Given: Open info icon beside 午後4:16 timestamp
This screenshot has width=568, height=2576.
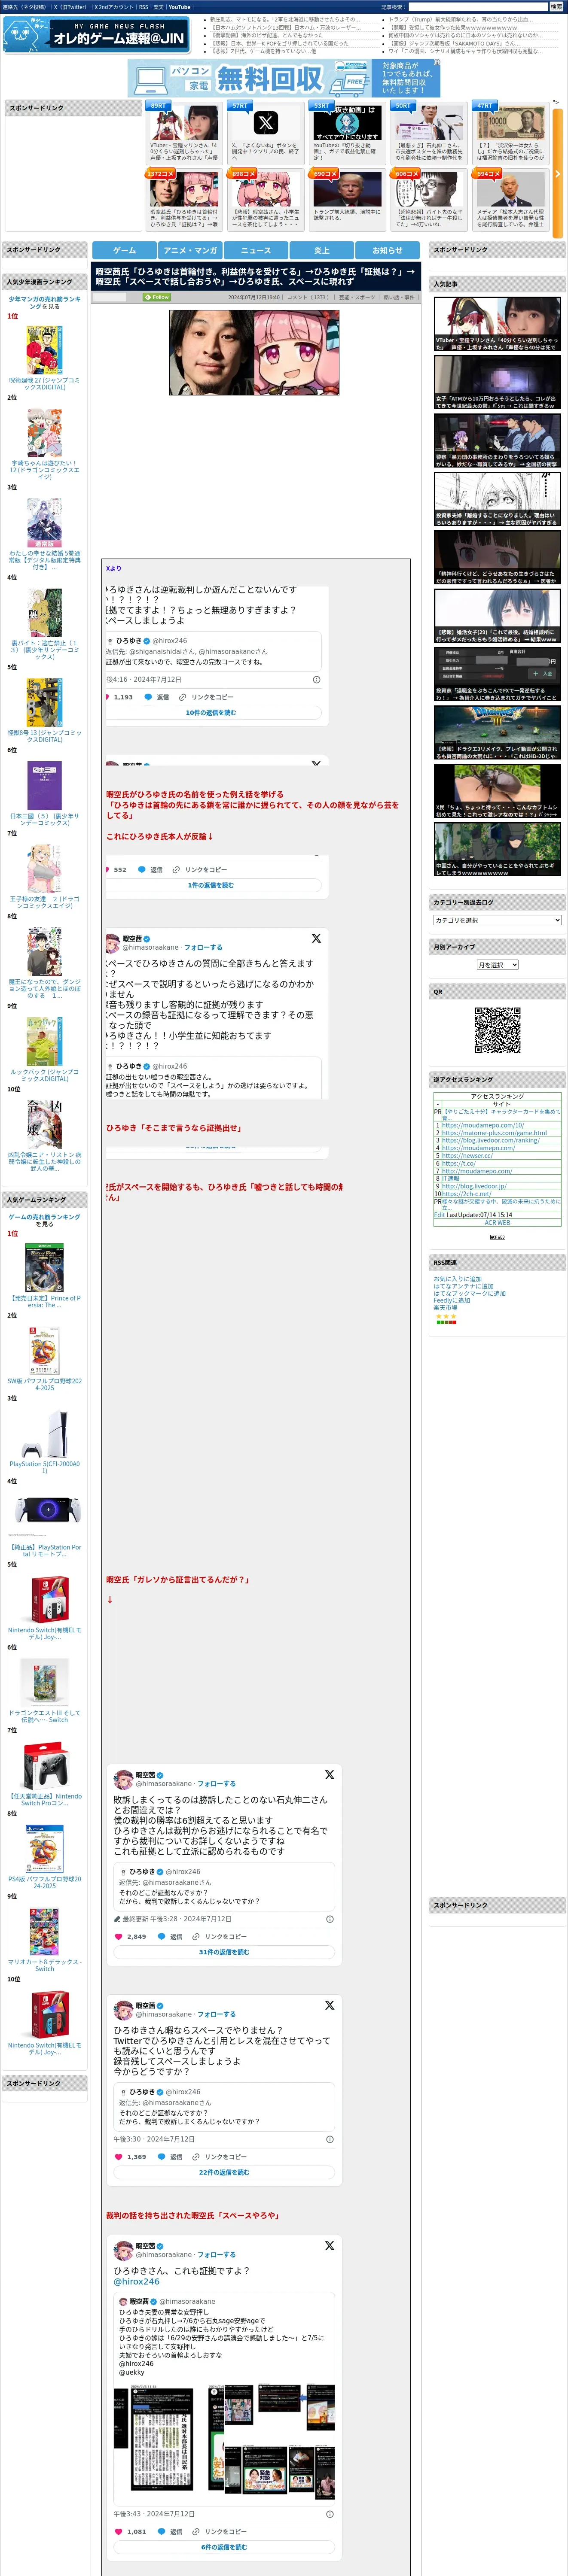Looking at the screenshot, I should [x=317, y=679].
